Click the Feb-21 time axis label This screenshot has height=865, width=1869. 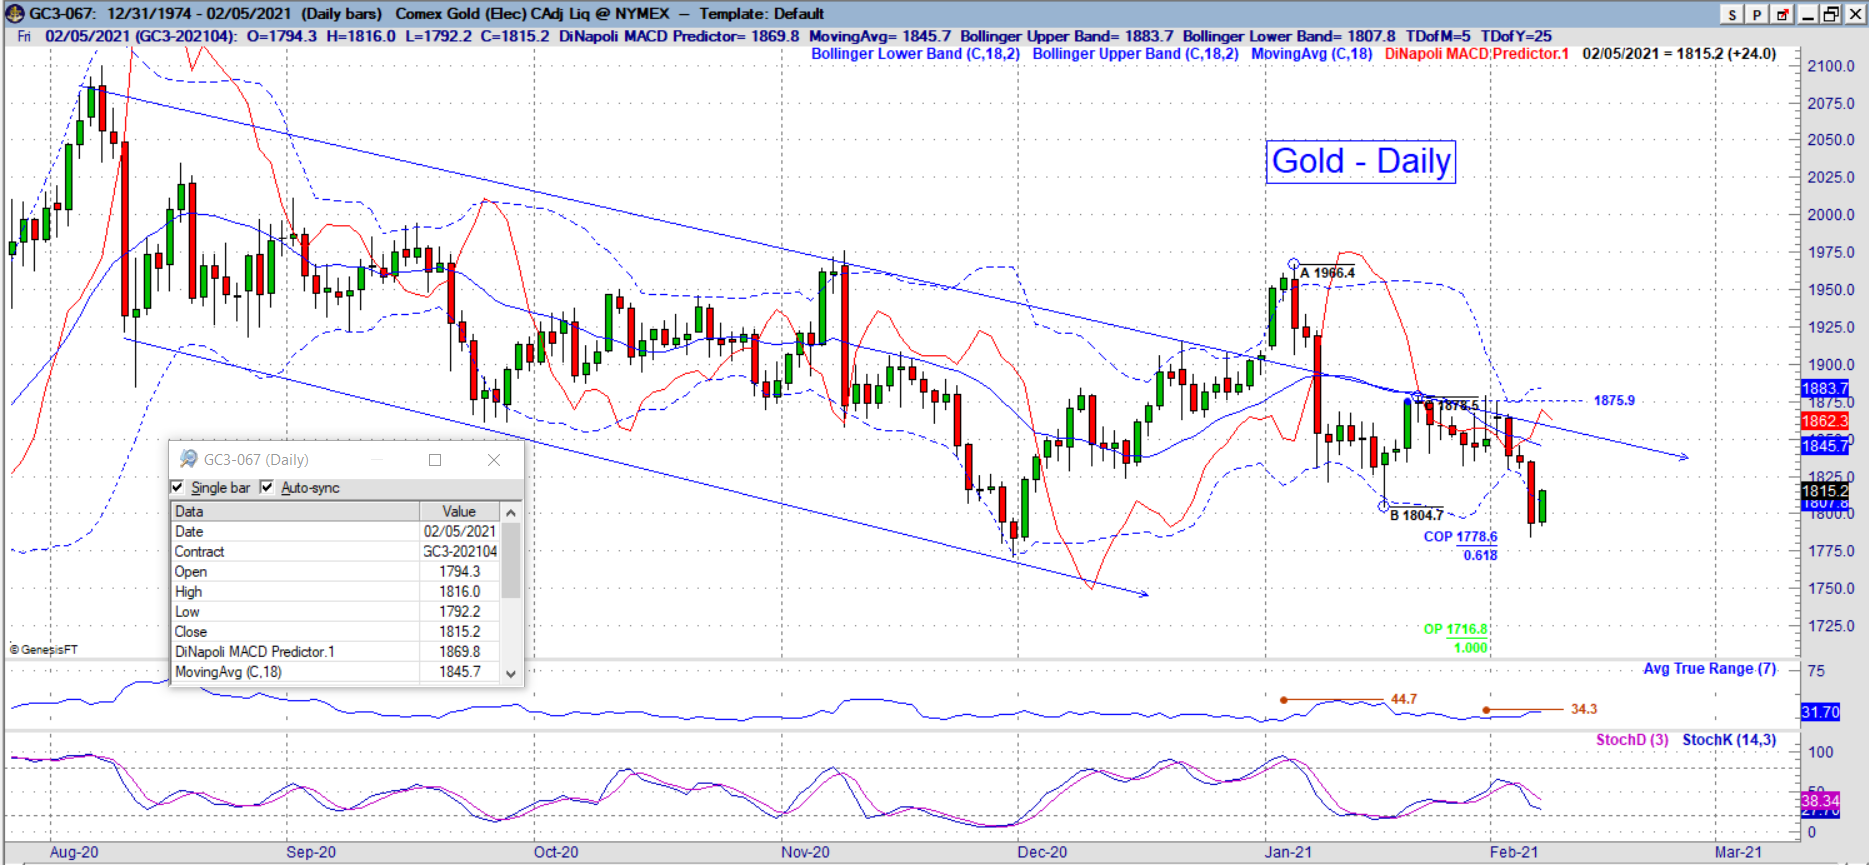[1514, 852]
